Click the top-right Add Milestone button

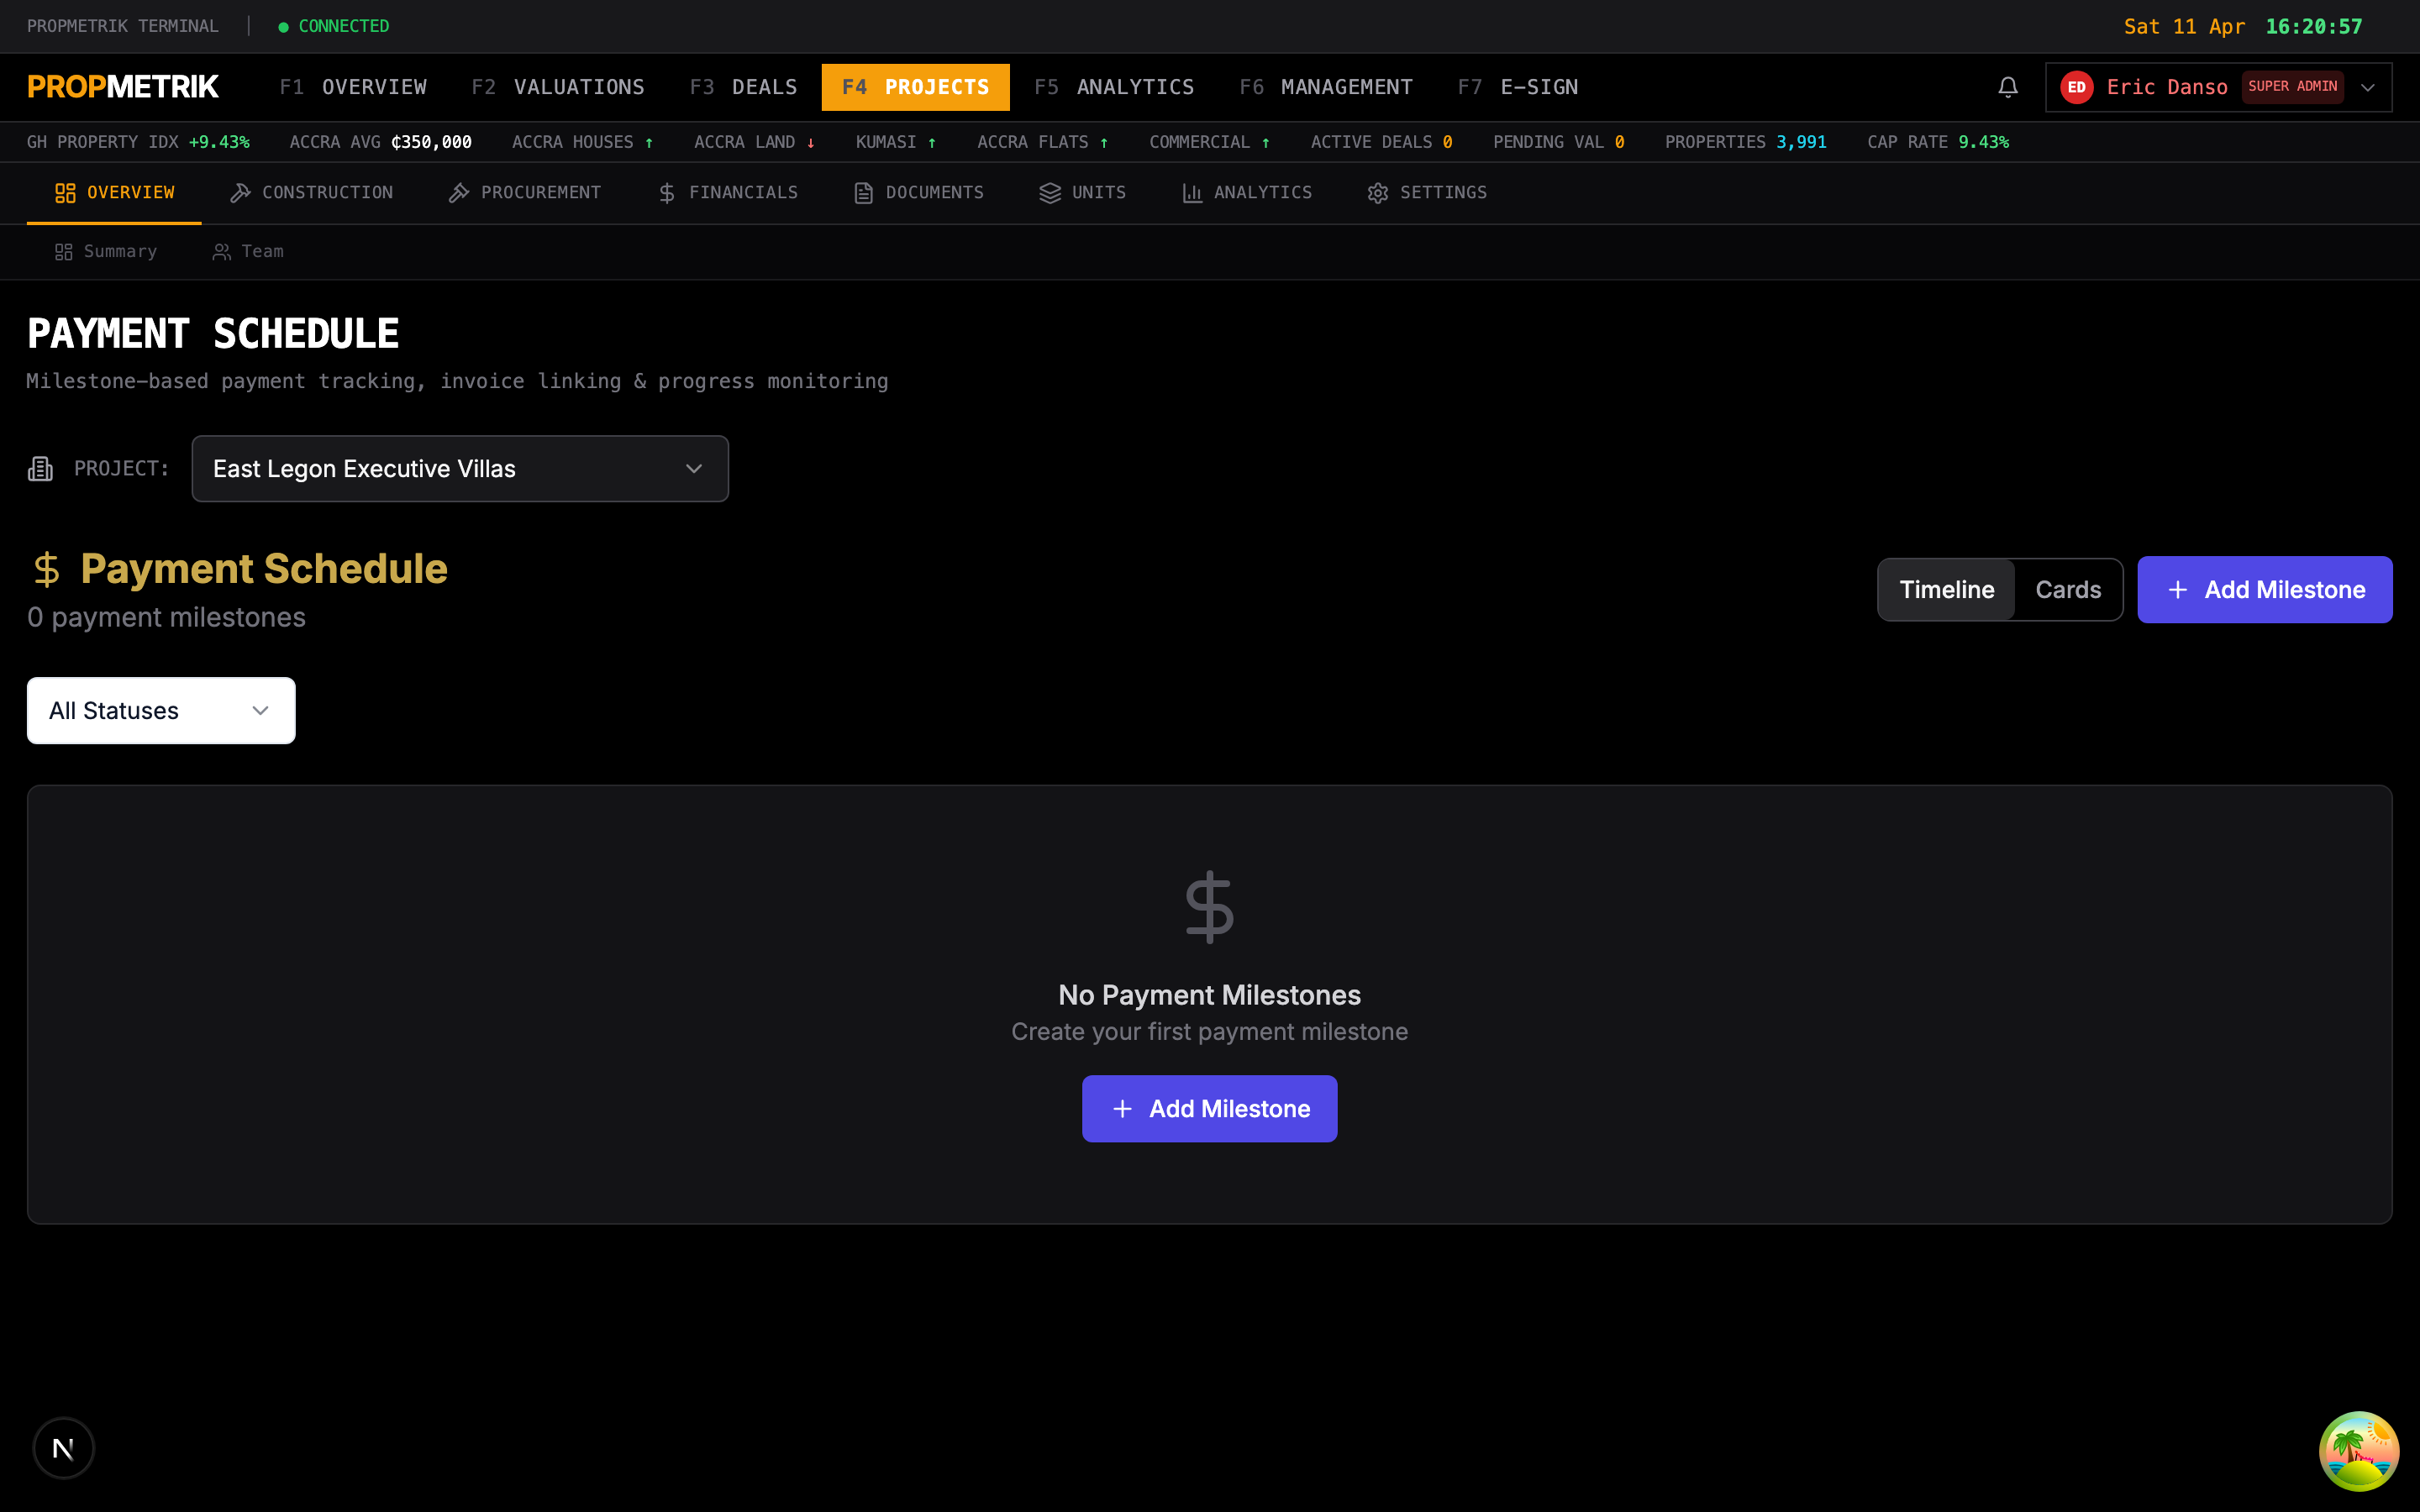click(x=2264, y=590)
